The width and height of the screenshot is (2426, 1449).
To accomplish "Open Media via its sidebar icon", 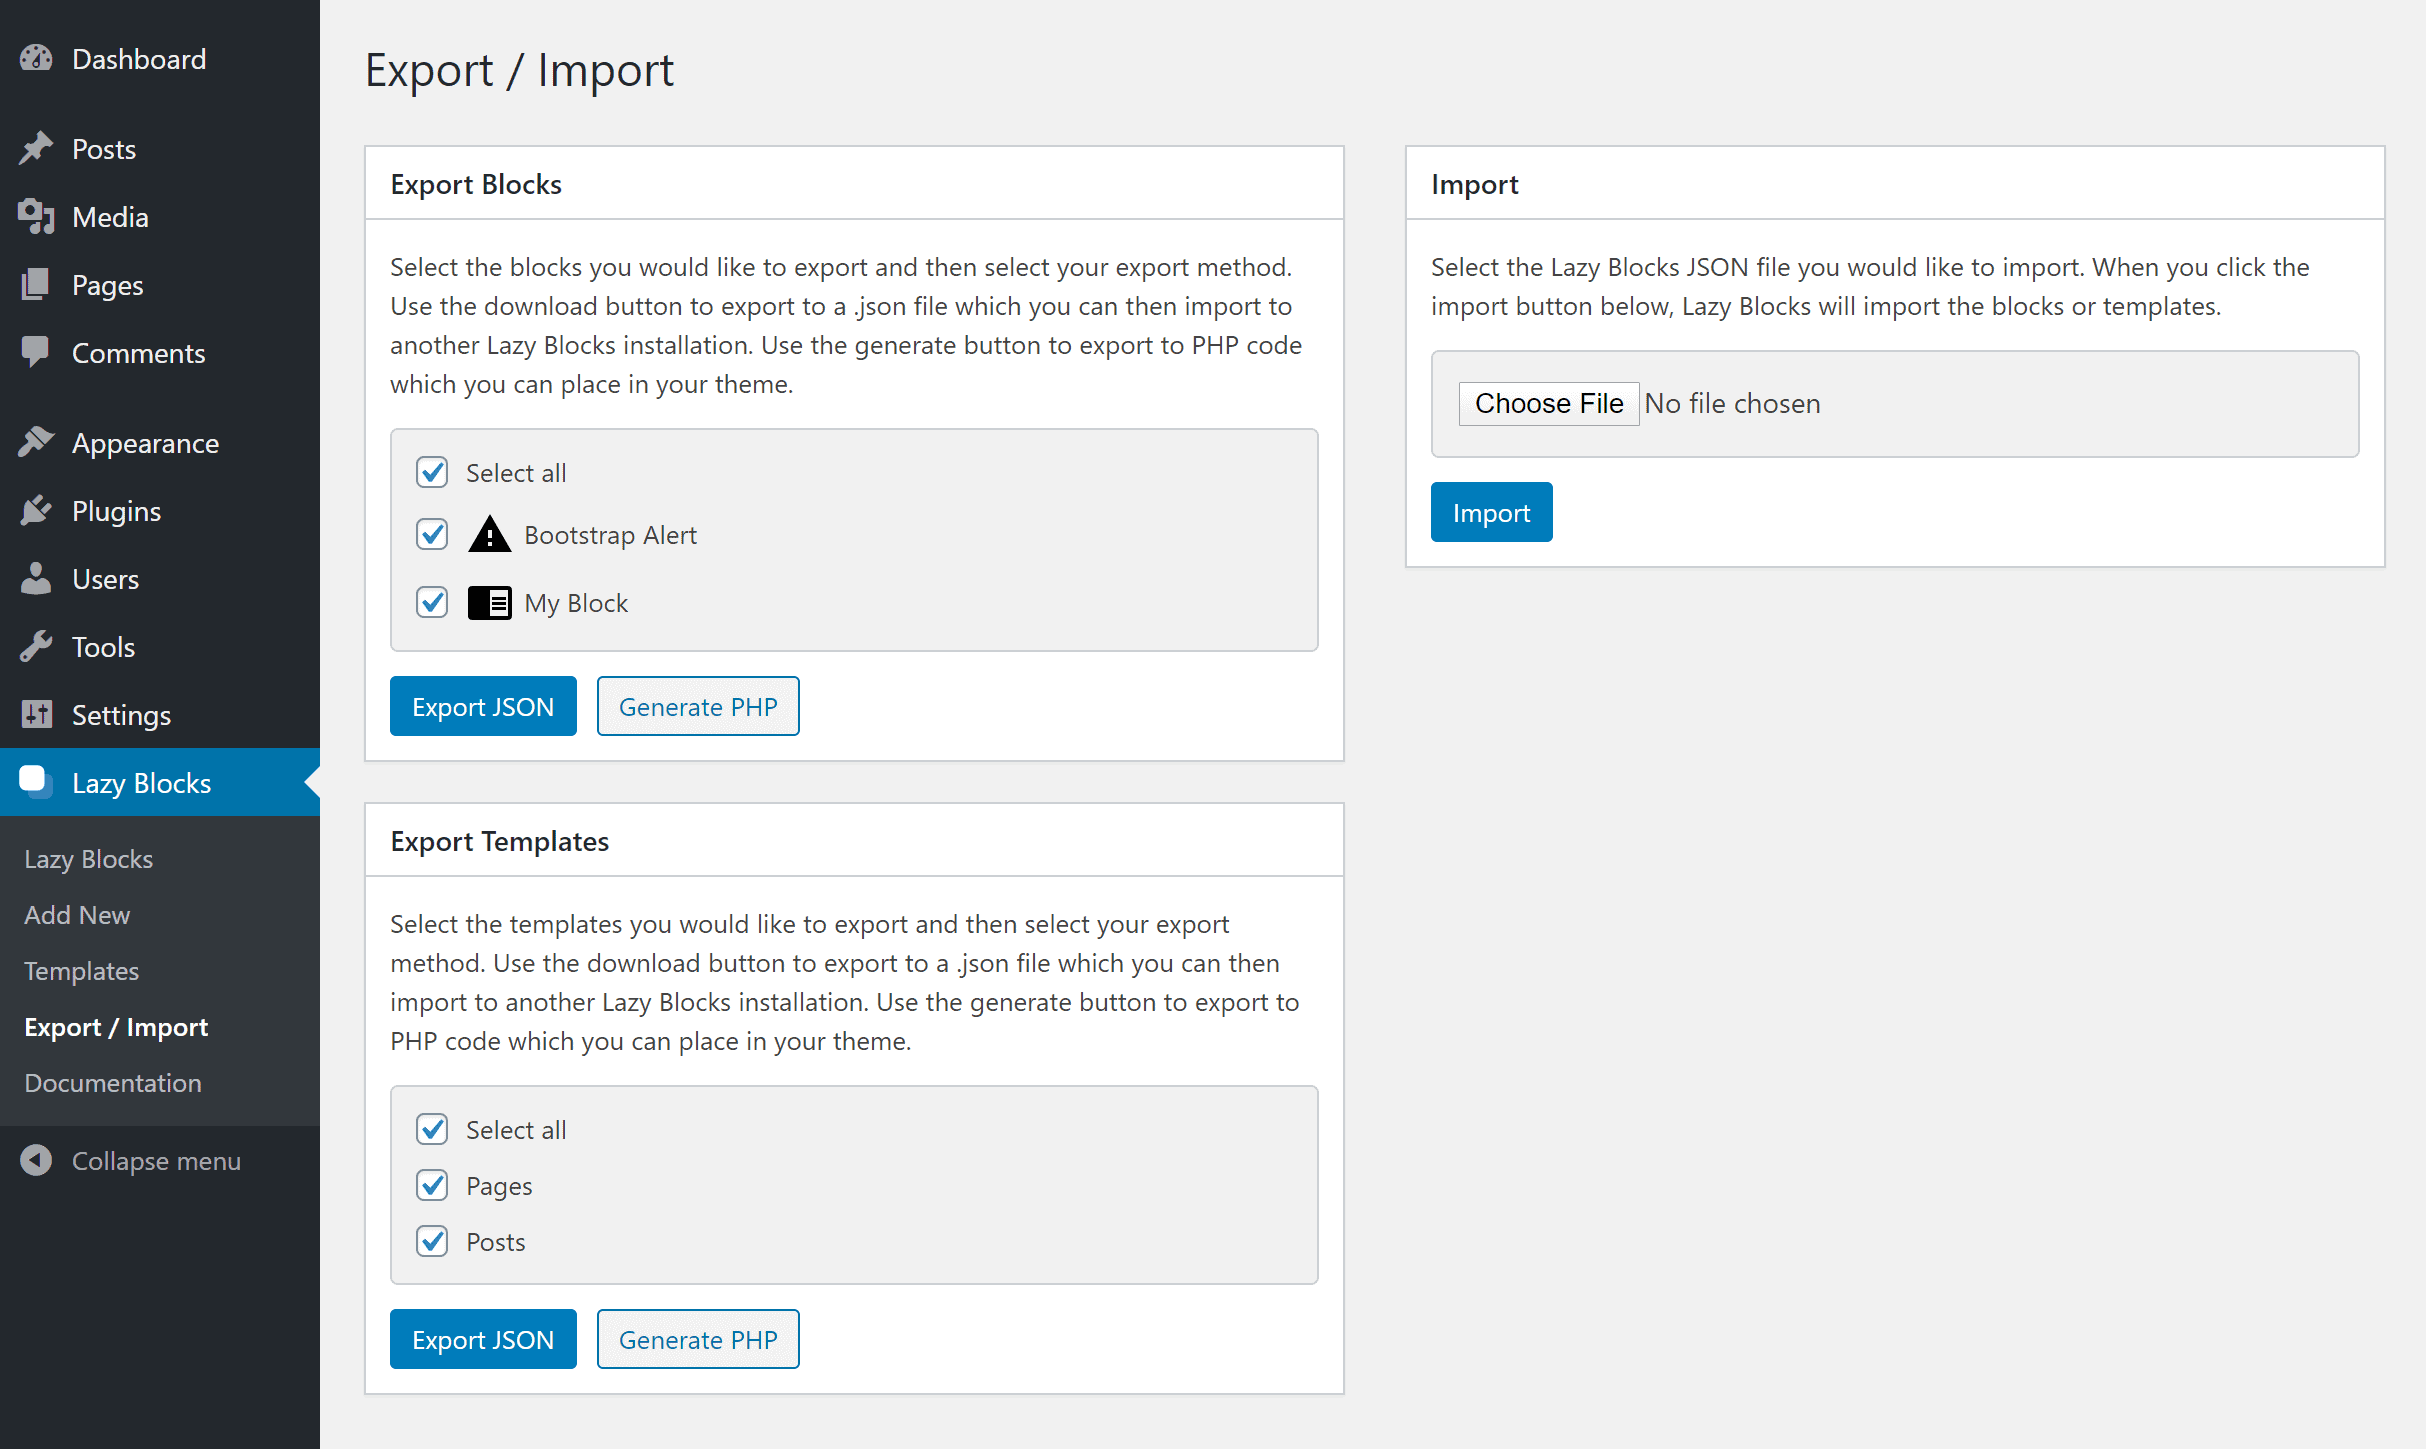I will click(36, 216).
